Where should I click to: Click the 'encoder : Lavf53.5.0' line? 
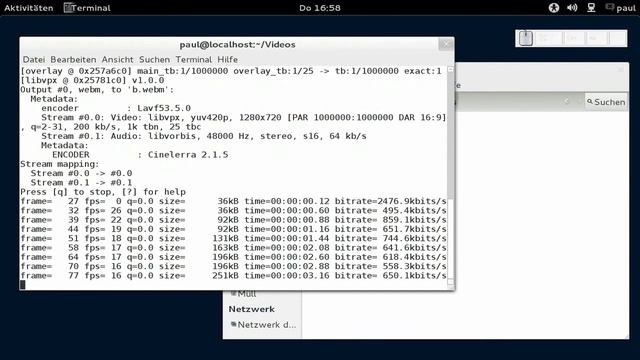[116, 108]
